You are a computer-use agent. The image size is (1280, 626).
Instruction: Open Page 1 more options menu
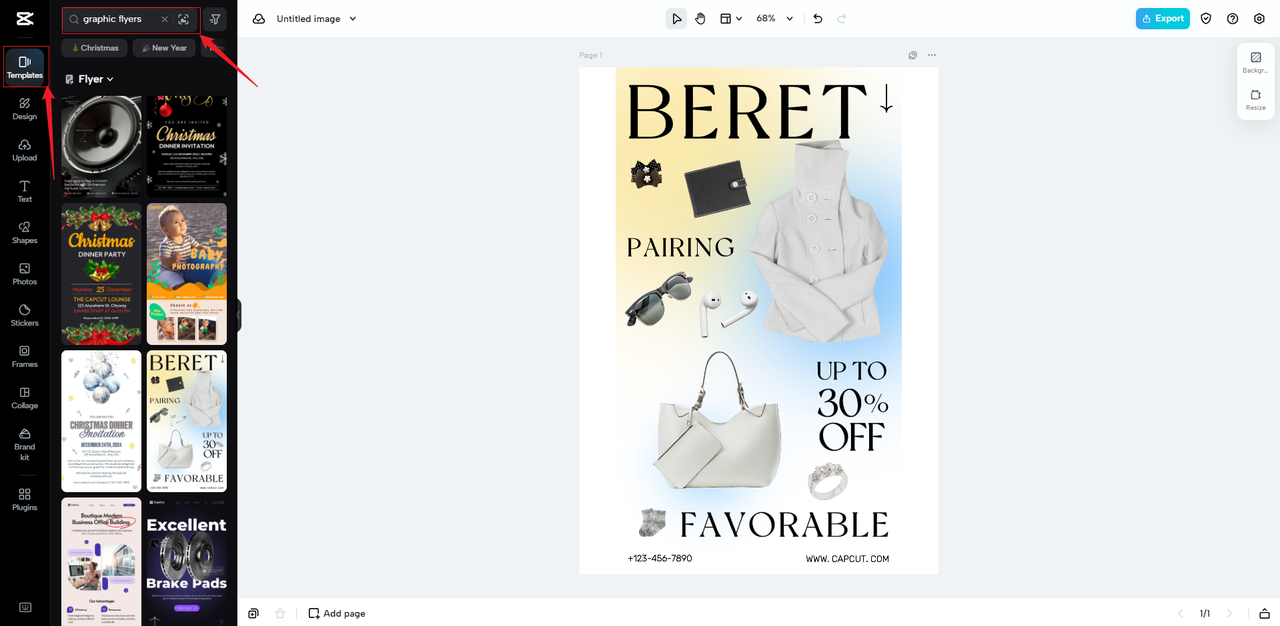(x=932, y=55)
